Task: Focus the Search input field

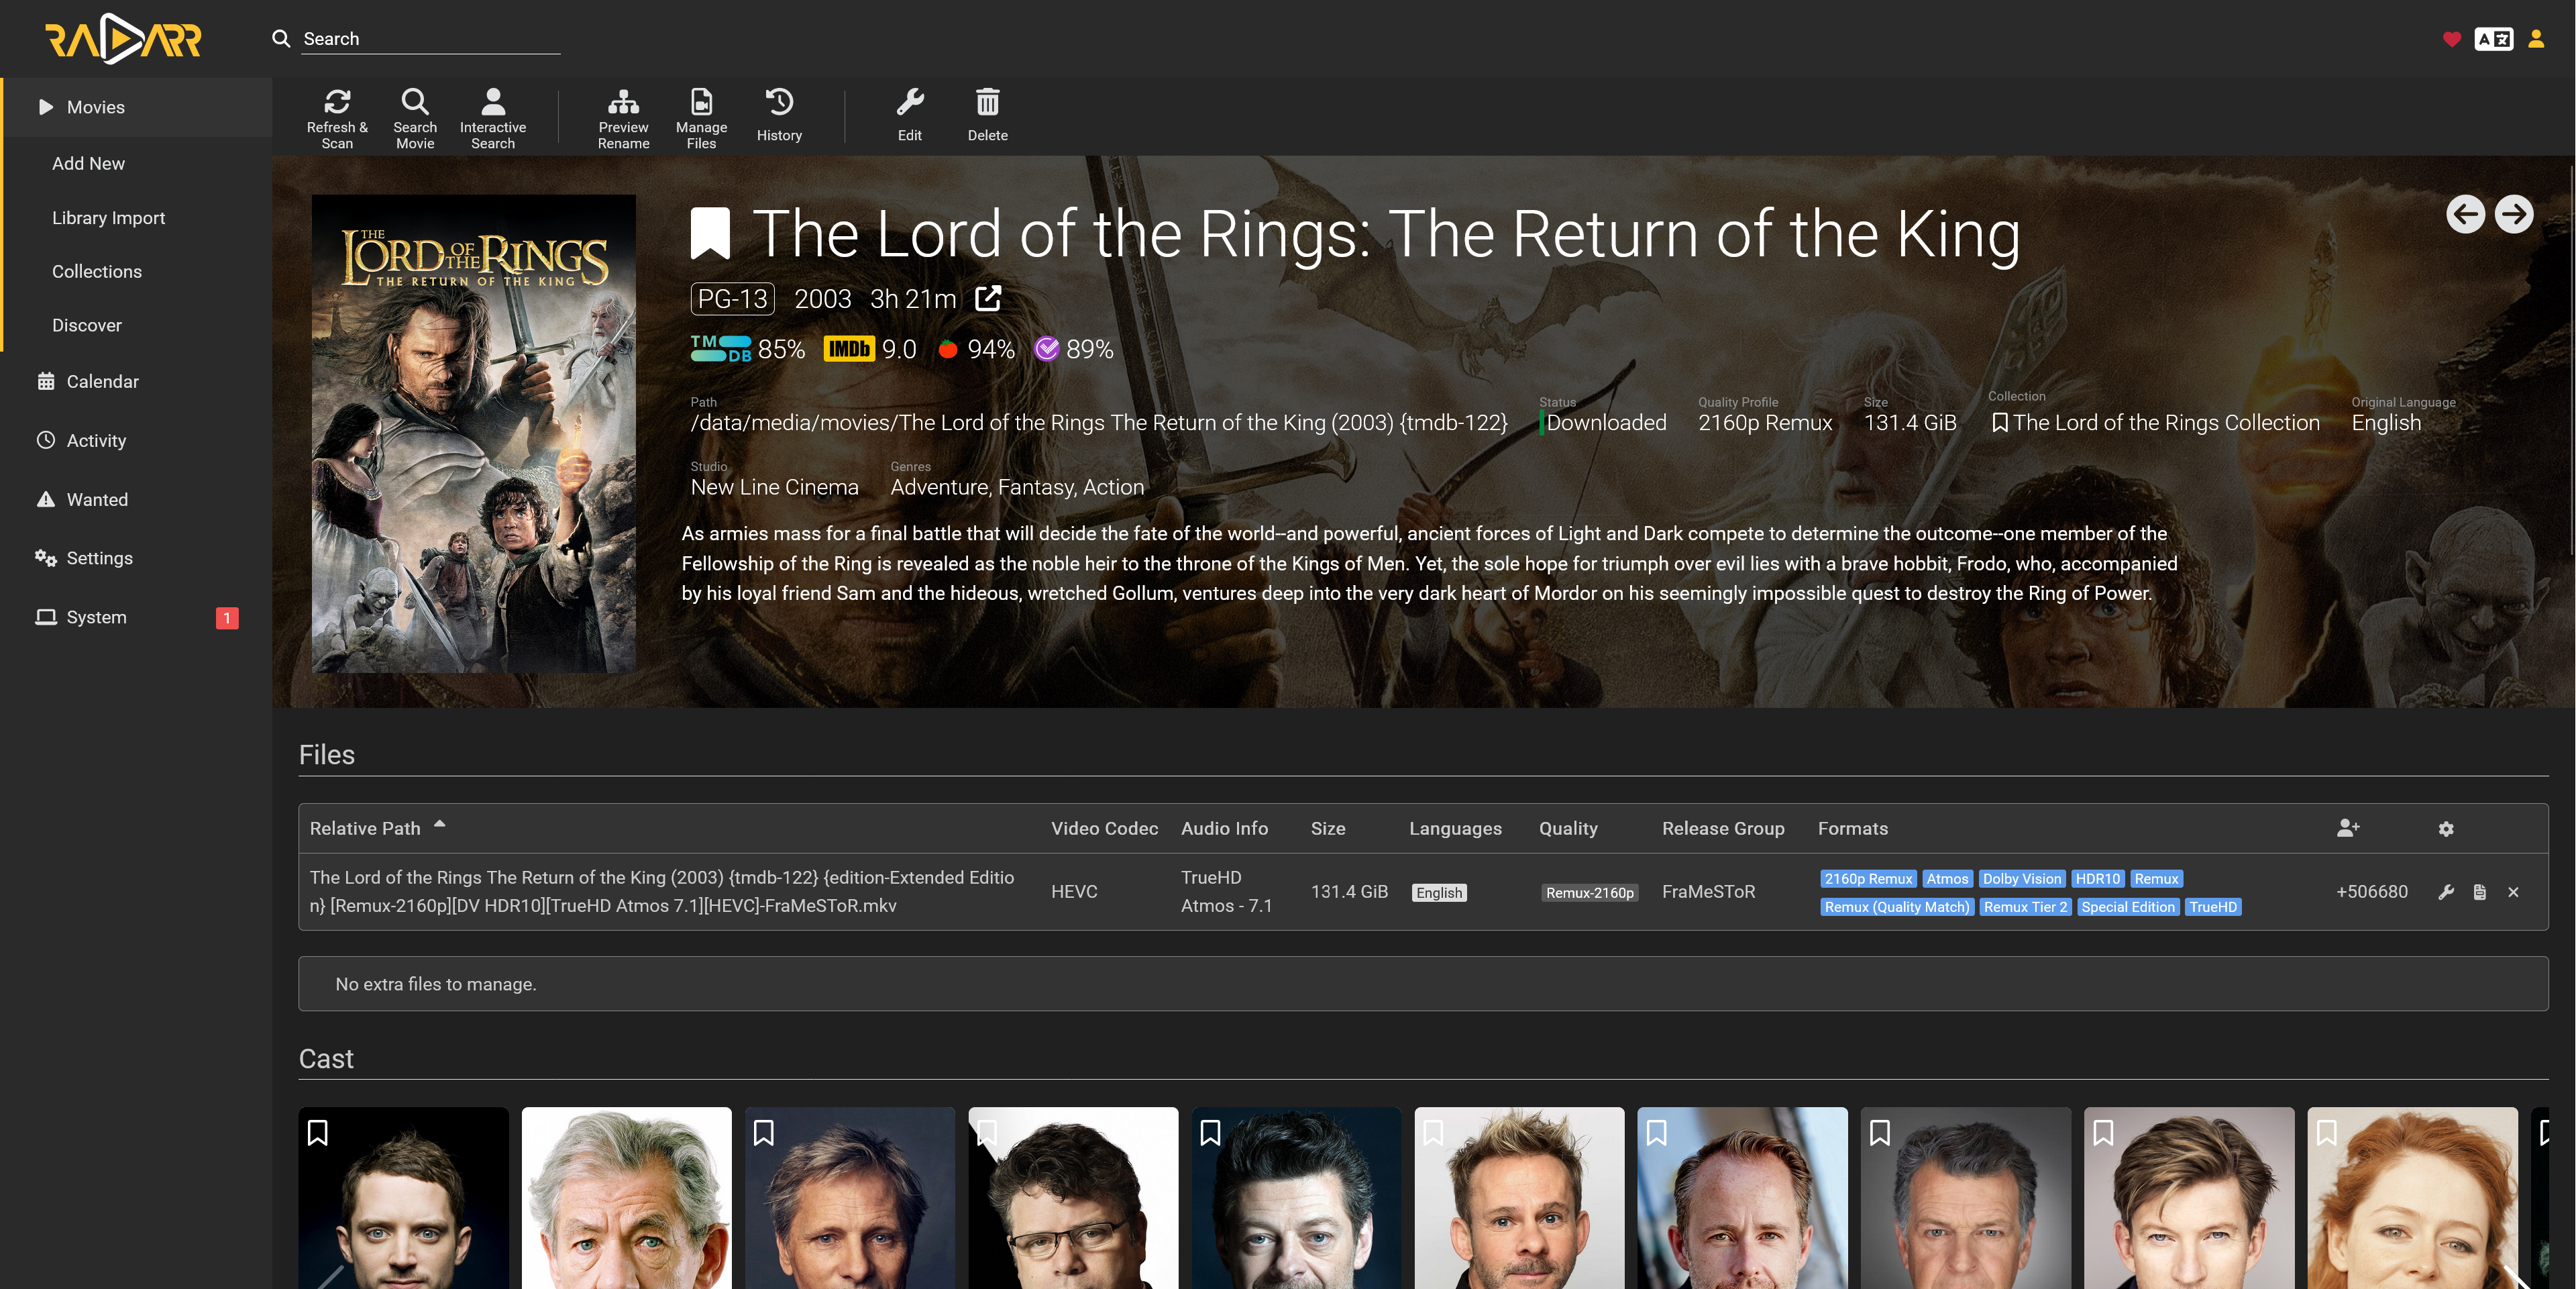Action: click(x=431, y=39)
